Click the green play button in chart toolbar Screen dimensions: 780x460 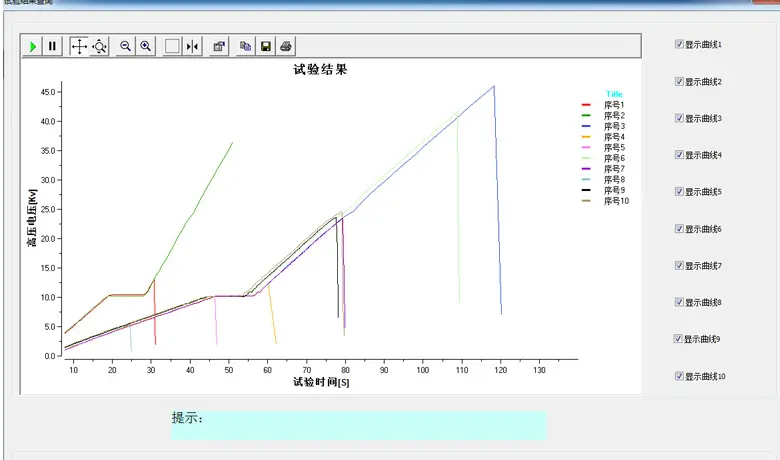coord(33,46)
